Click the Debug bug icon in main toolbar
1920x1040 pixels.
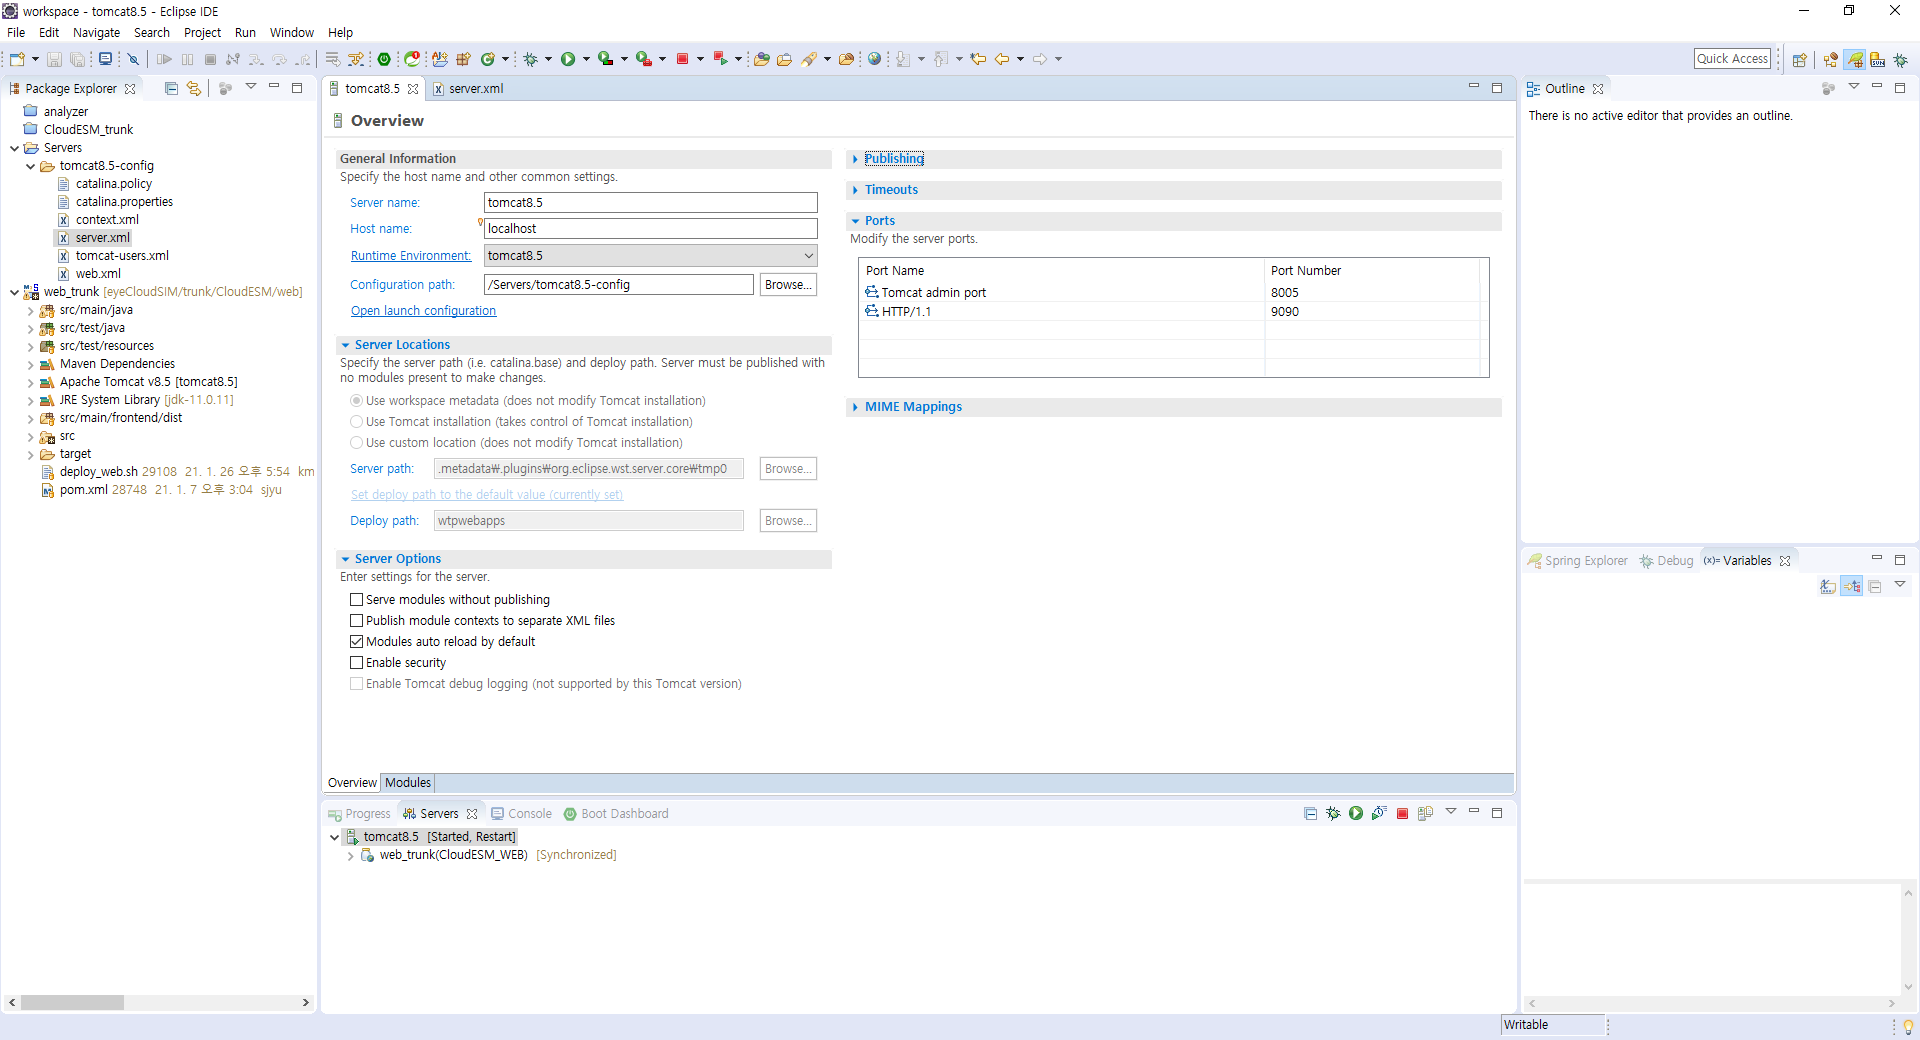530,60
